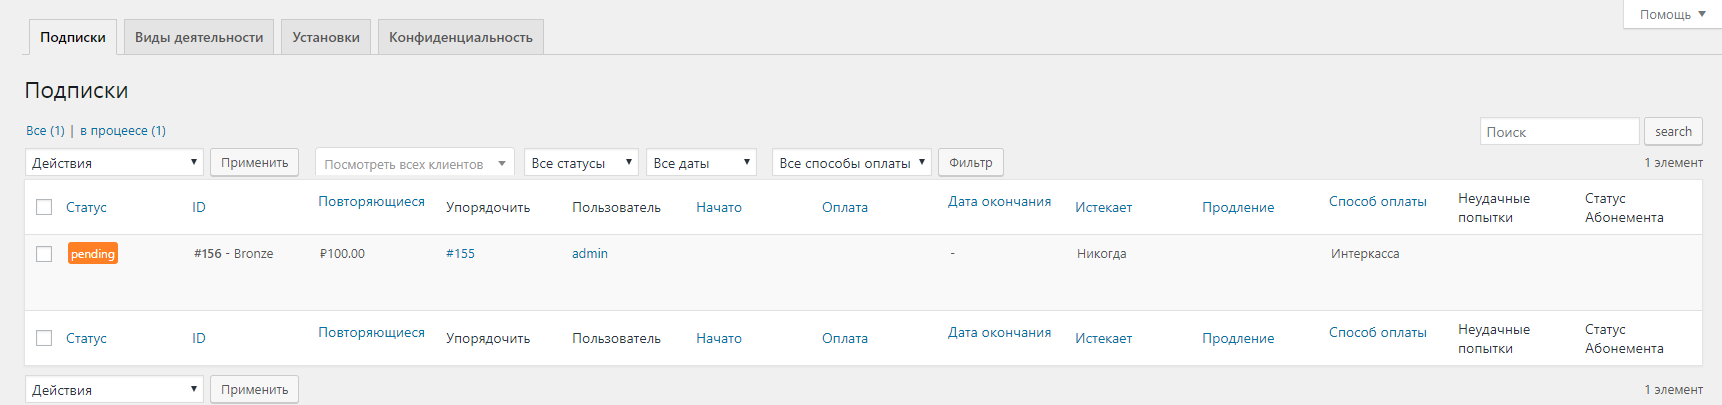
Task: Click the Фильтр button
Action: click(x=971, y=162)
